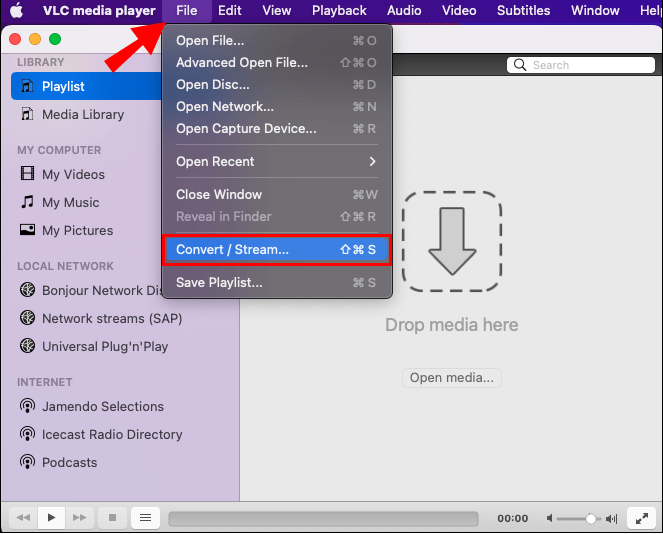Screen dimensions: 663x534
Task: Select Open Network... menu entry
Action: [x=277, y=107]
